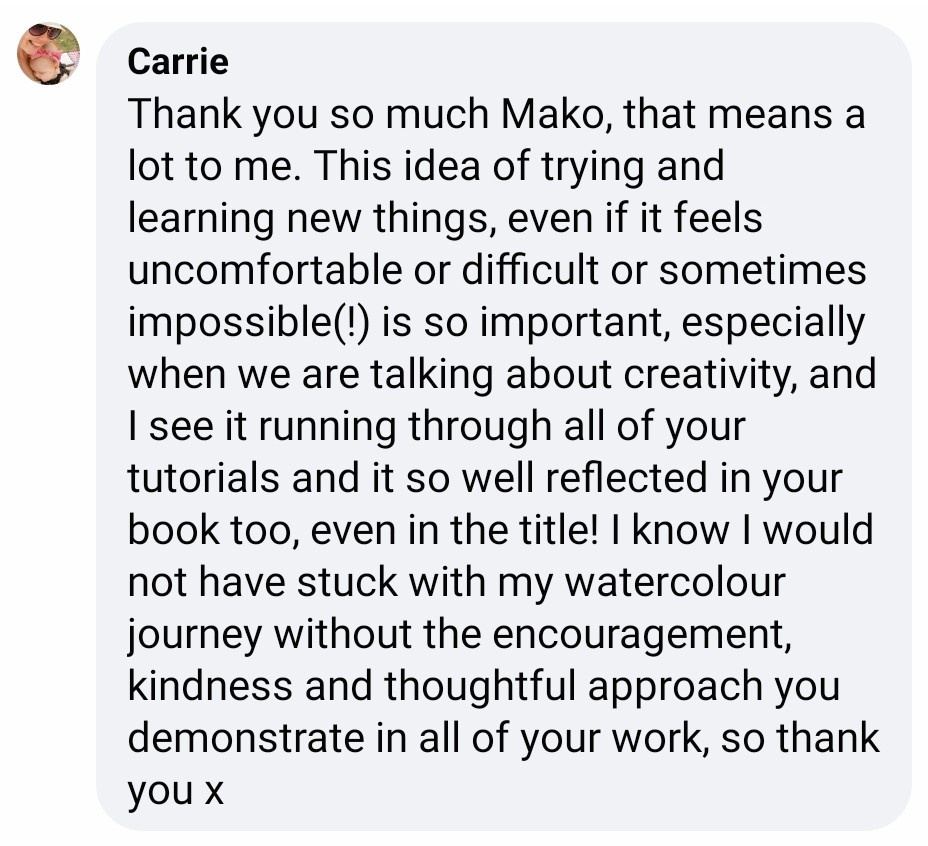Image resolution: width=928 pixels, height=846 pixels.
Task: Open Carrie's profile picture avatar
Action: click(49, 54)
